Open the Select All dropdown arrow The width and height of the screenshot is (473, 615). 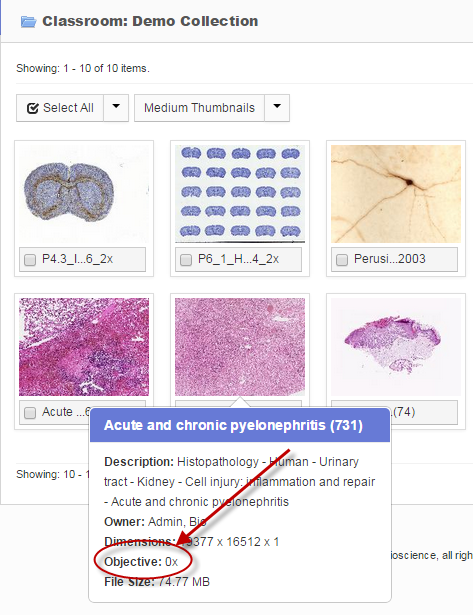click(116, 108)
